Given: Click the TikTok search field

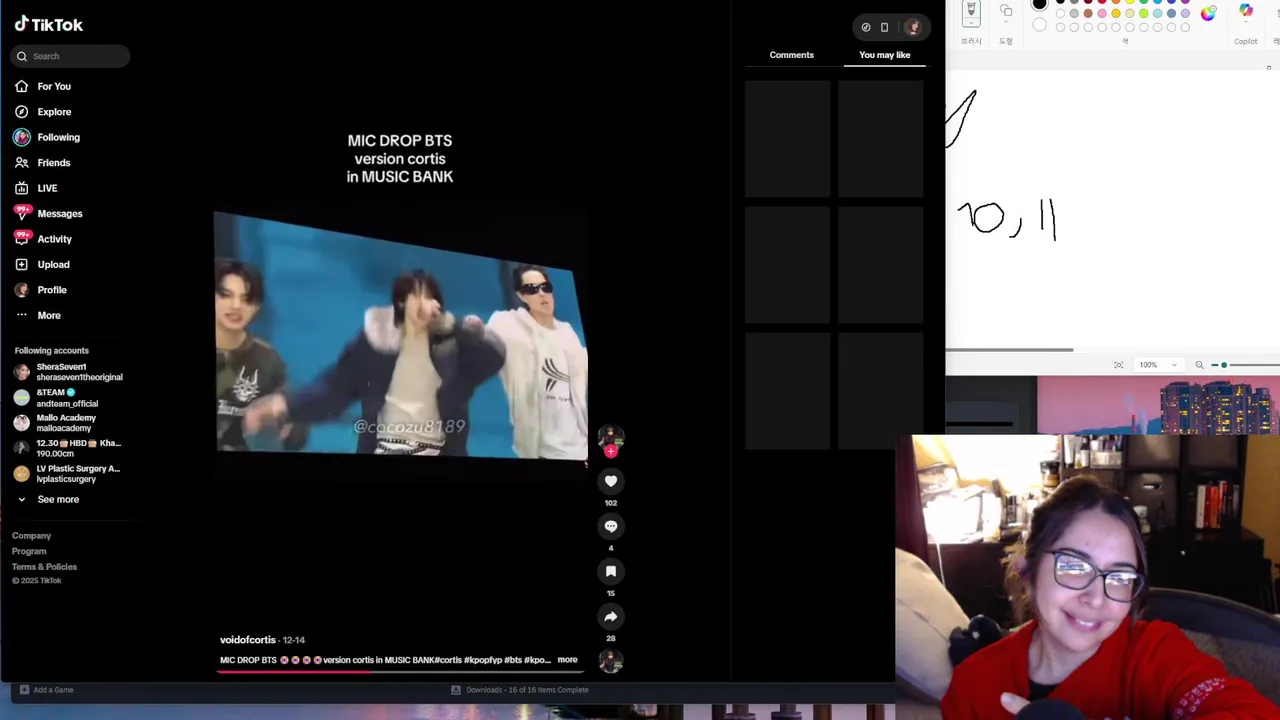Looking at the screenshot, I should [70, 56].
